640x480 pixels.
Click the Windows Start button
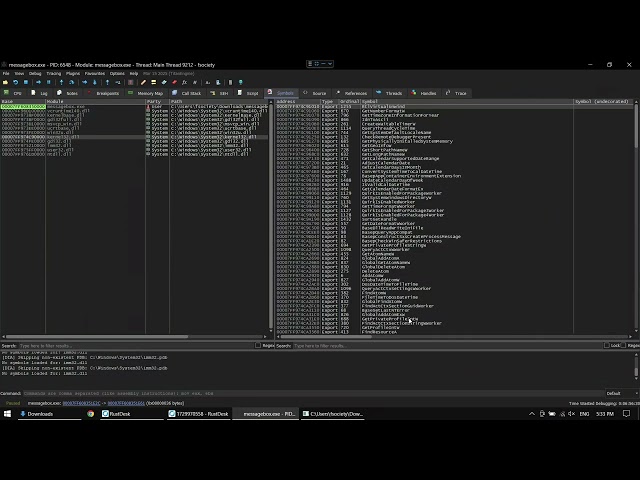pos(7,413)
